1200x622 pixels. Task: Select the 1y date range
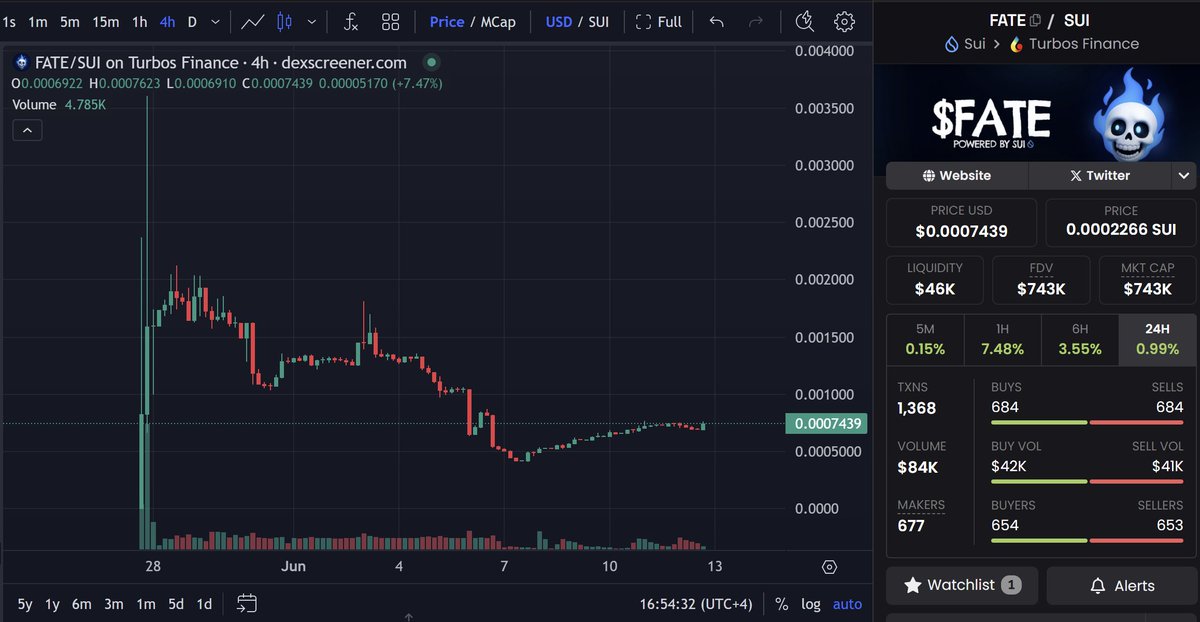pos(52,604)
